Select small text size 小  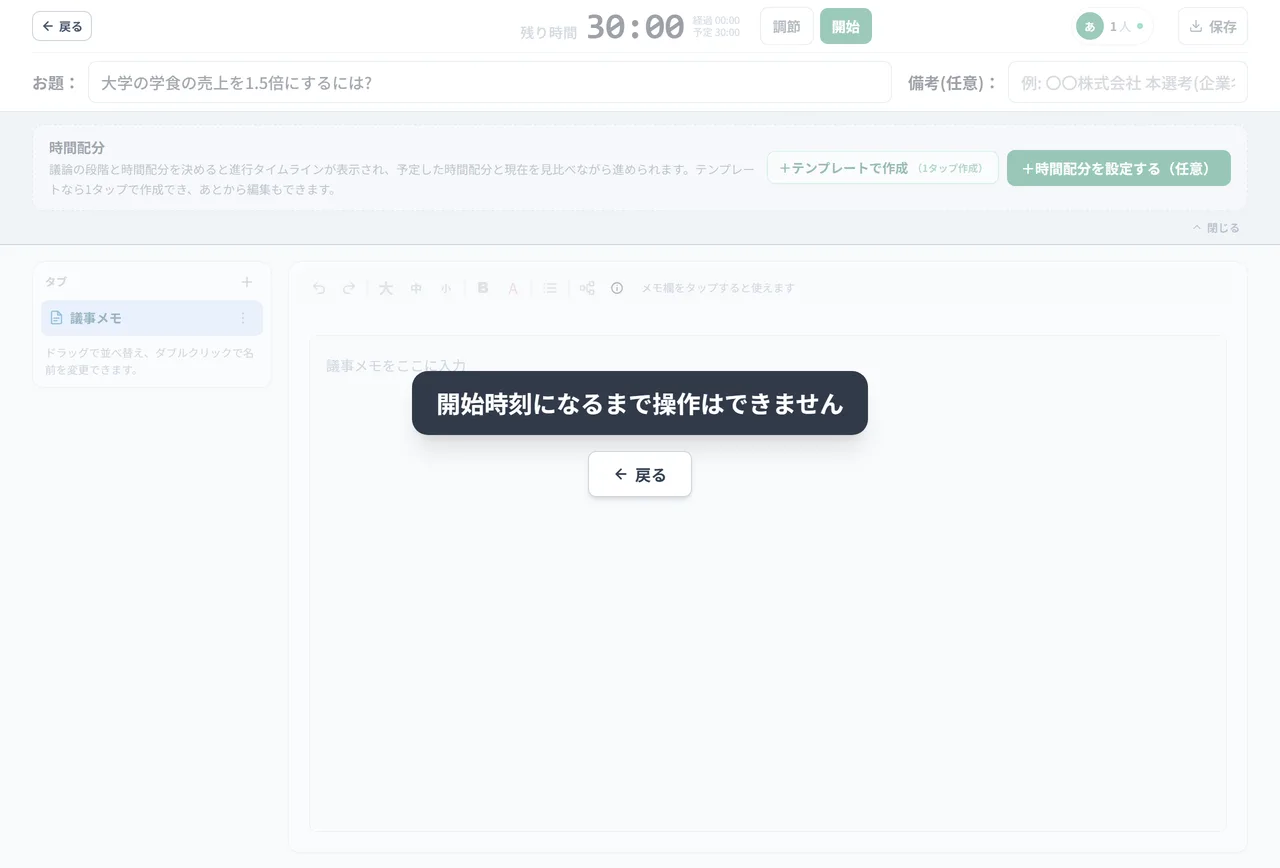[446, 288]
